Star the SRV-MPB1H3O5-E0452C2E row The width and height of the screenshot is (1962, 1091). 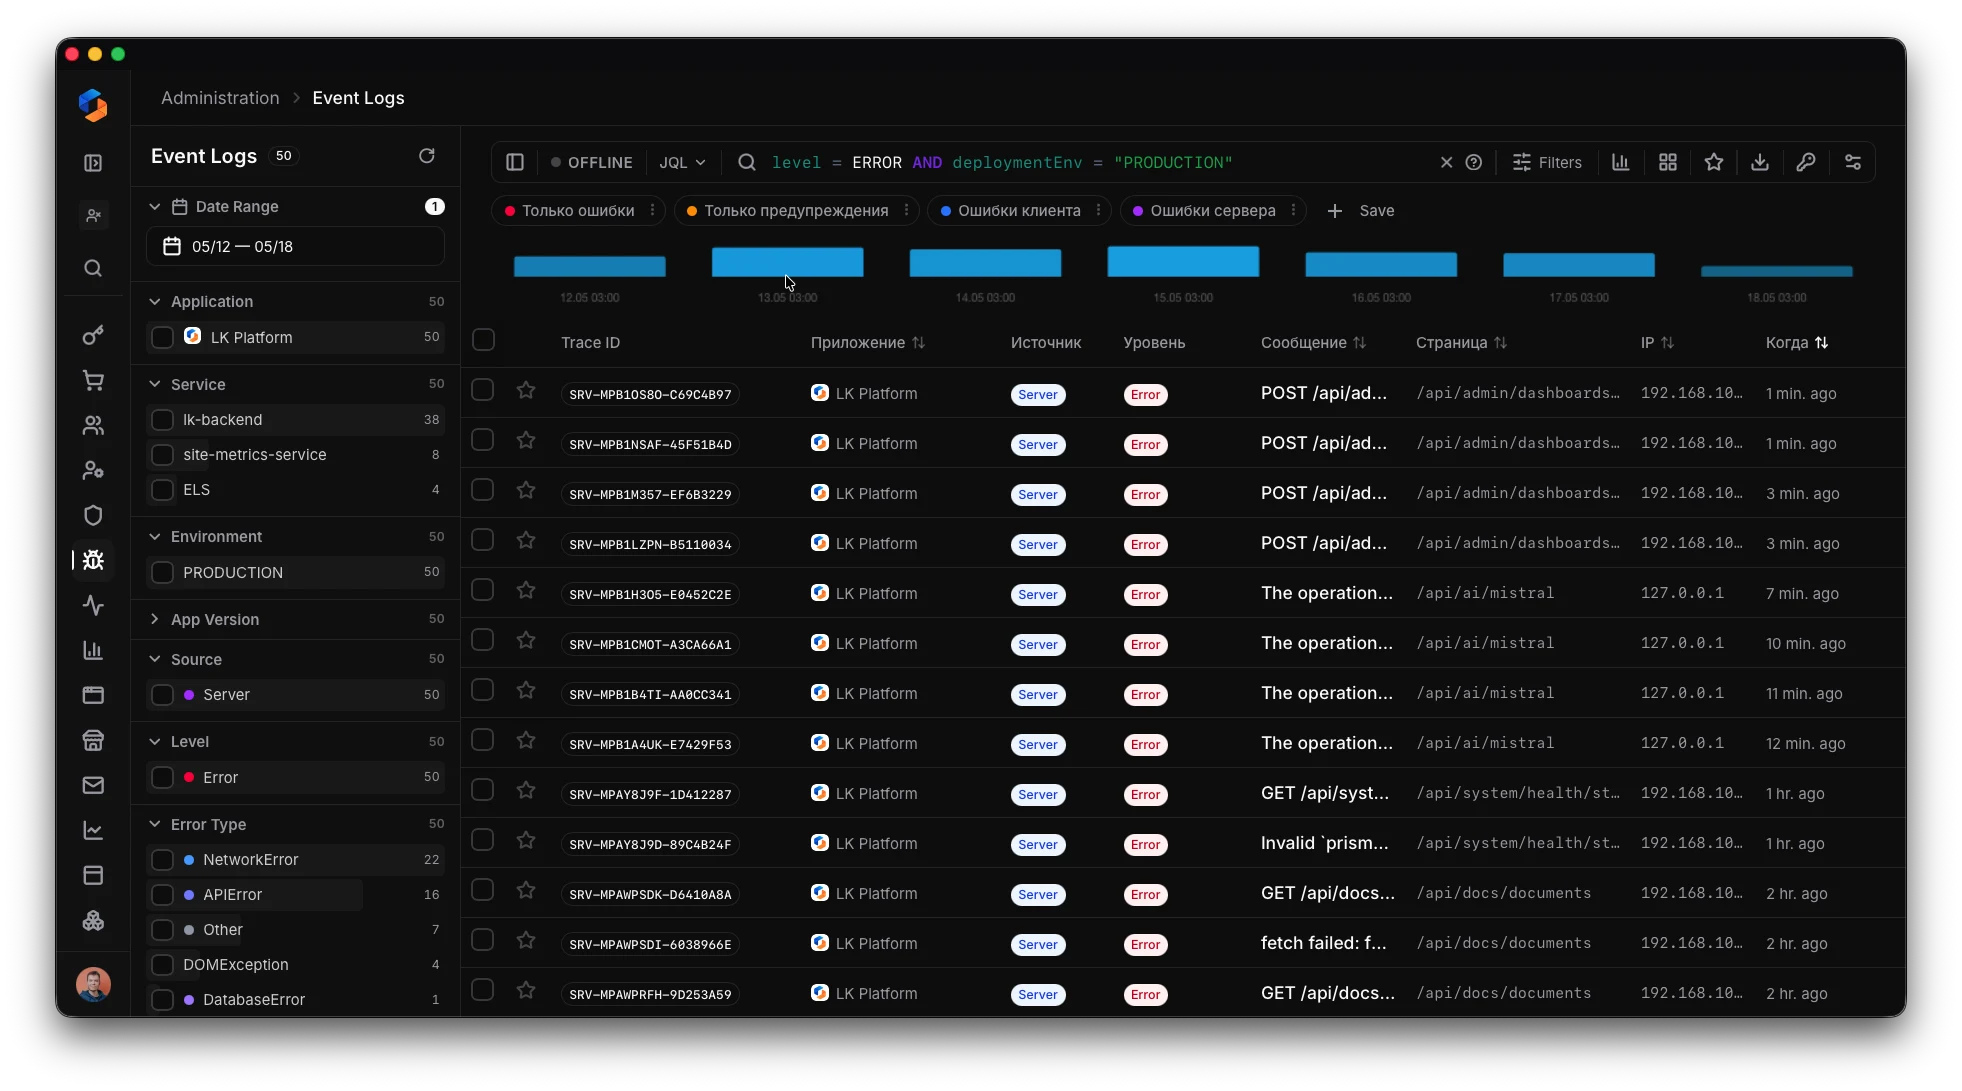pos(526,591)
